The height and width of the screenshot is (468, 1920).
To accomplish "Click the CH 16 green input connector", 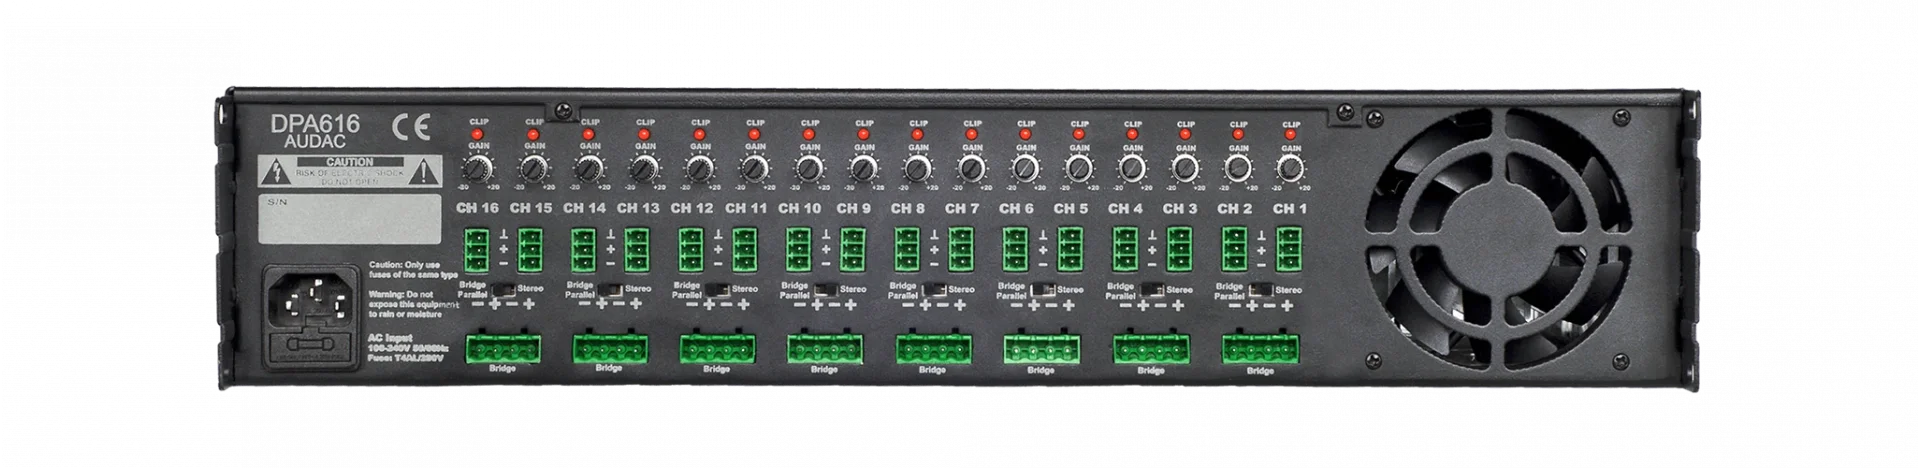I will pyautogui.click(x=476, y=250).
